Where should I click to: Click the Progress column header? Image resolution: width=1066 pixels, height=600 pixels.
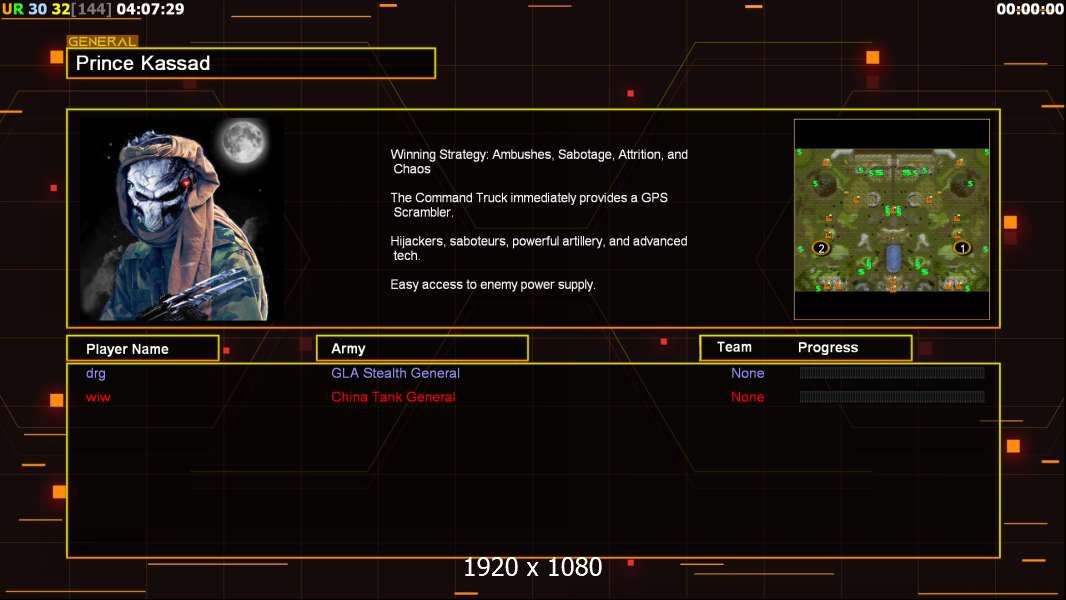827,347
